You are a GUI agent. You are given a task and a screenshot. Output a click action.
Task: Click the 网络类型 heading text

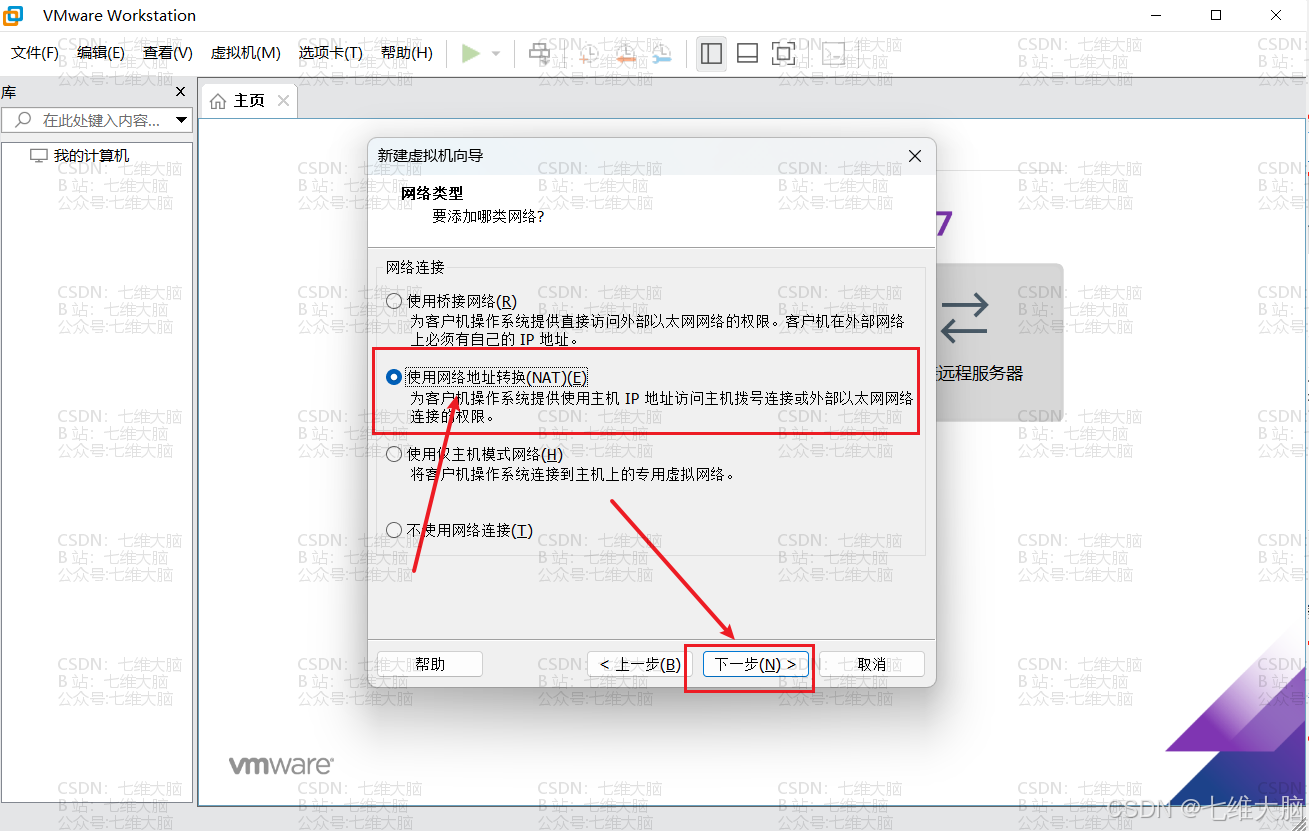click(x=432, y=193)
